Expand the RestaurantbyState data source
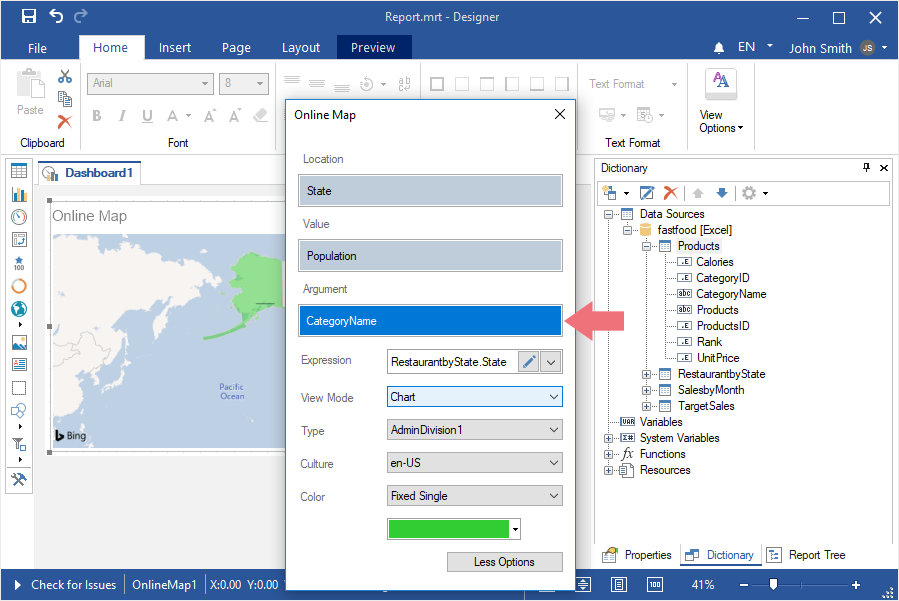Screen dimensions: 899x601 point(648,374)
